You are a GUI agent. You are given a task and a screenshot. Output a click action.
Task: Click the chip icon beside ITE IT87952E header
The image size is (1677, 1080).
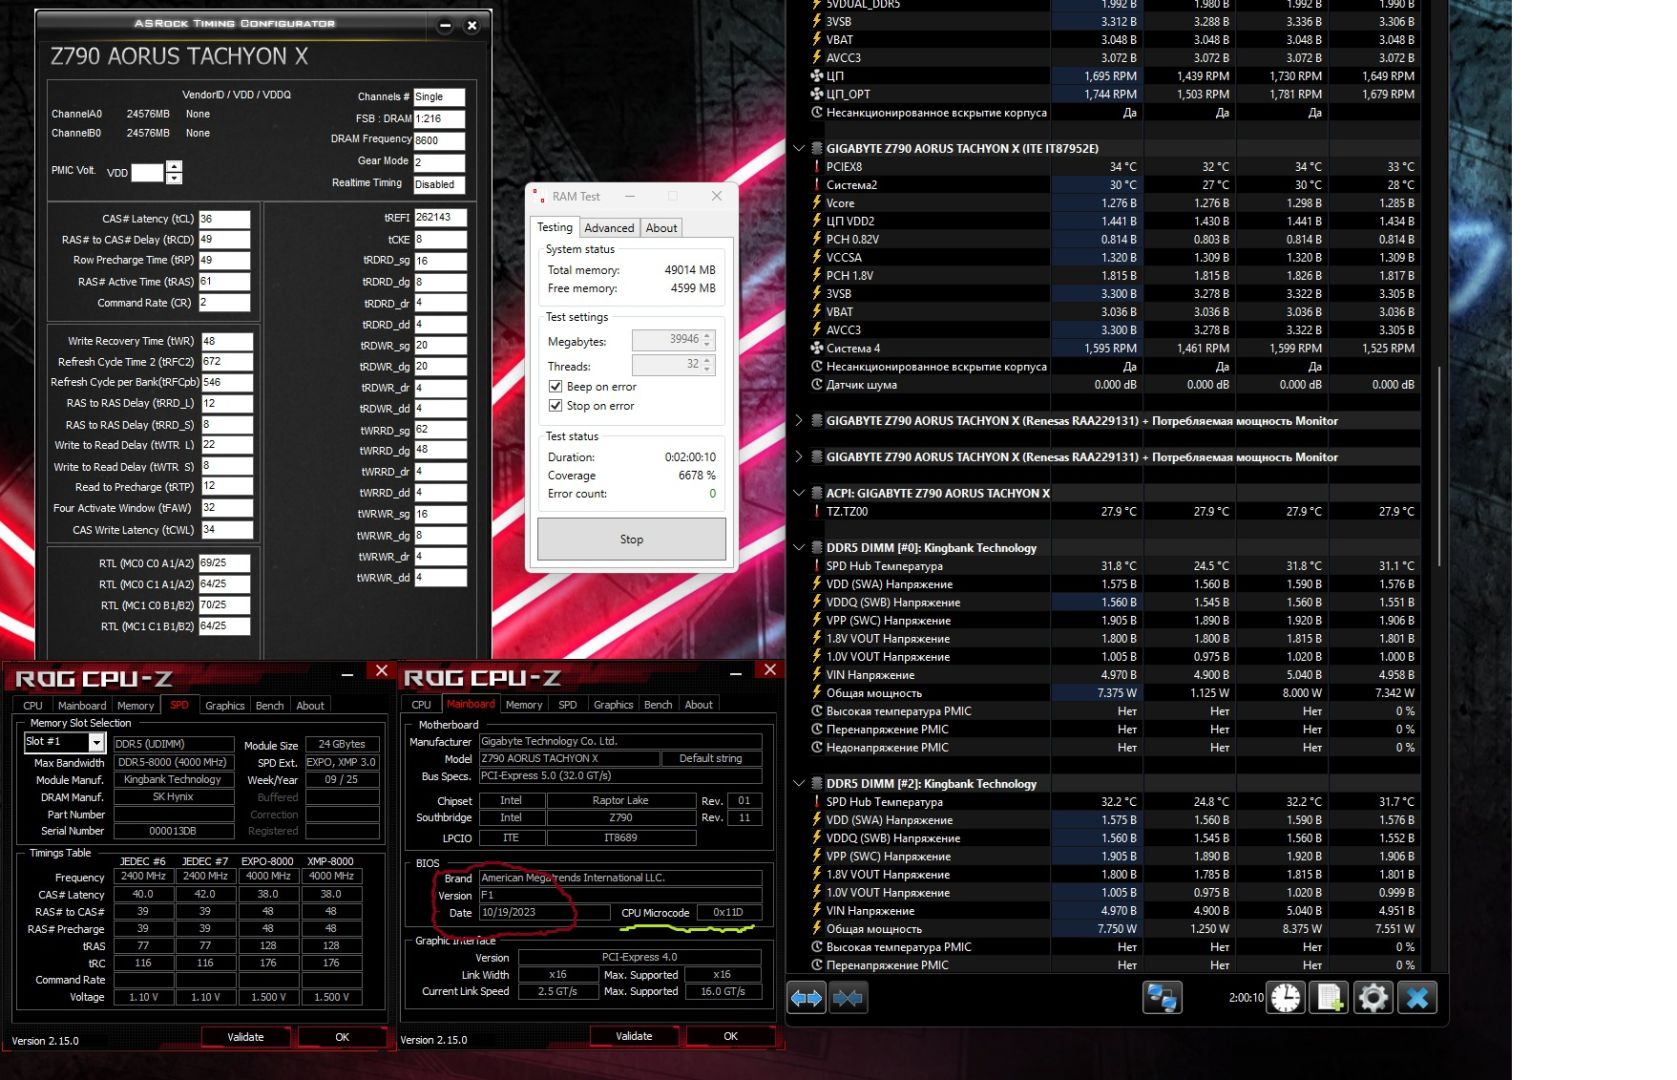[816, 148]
